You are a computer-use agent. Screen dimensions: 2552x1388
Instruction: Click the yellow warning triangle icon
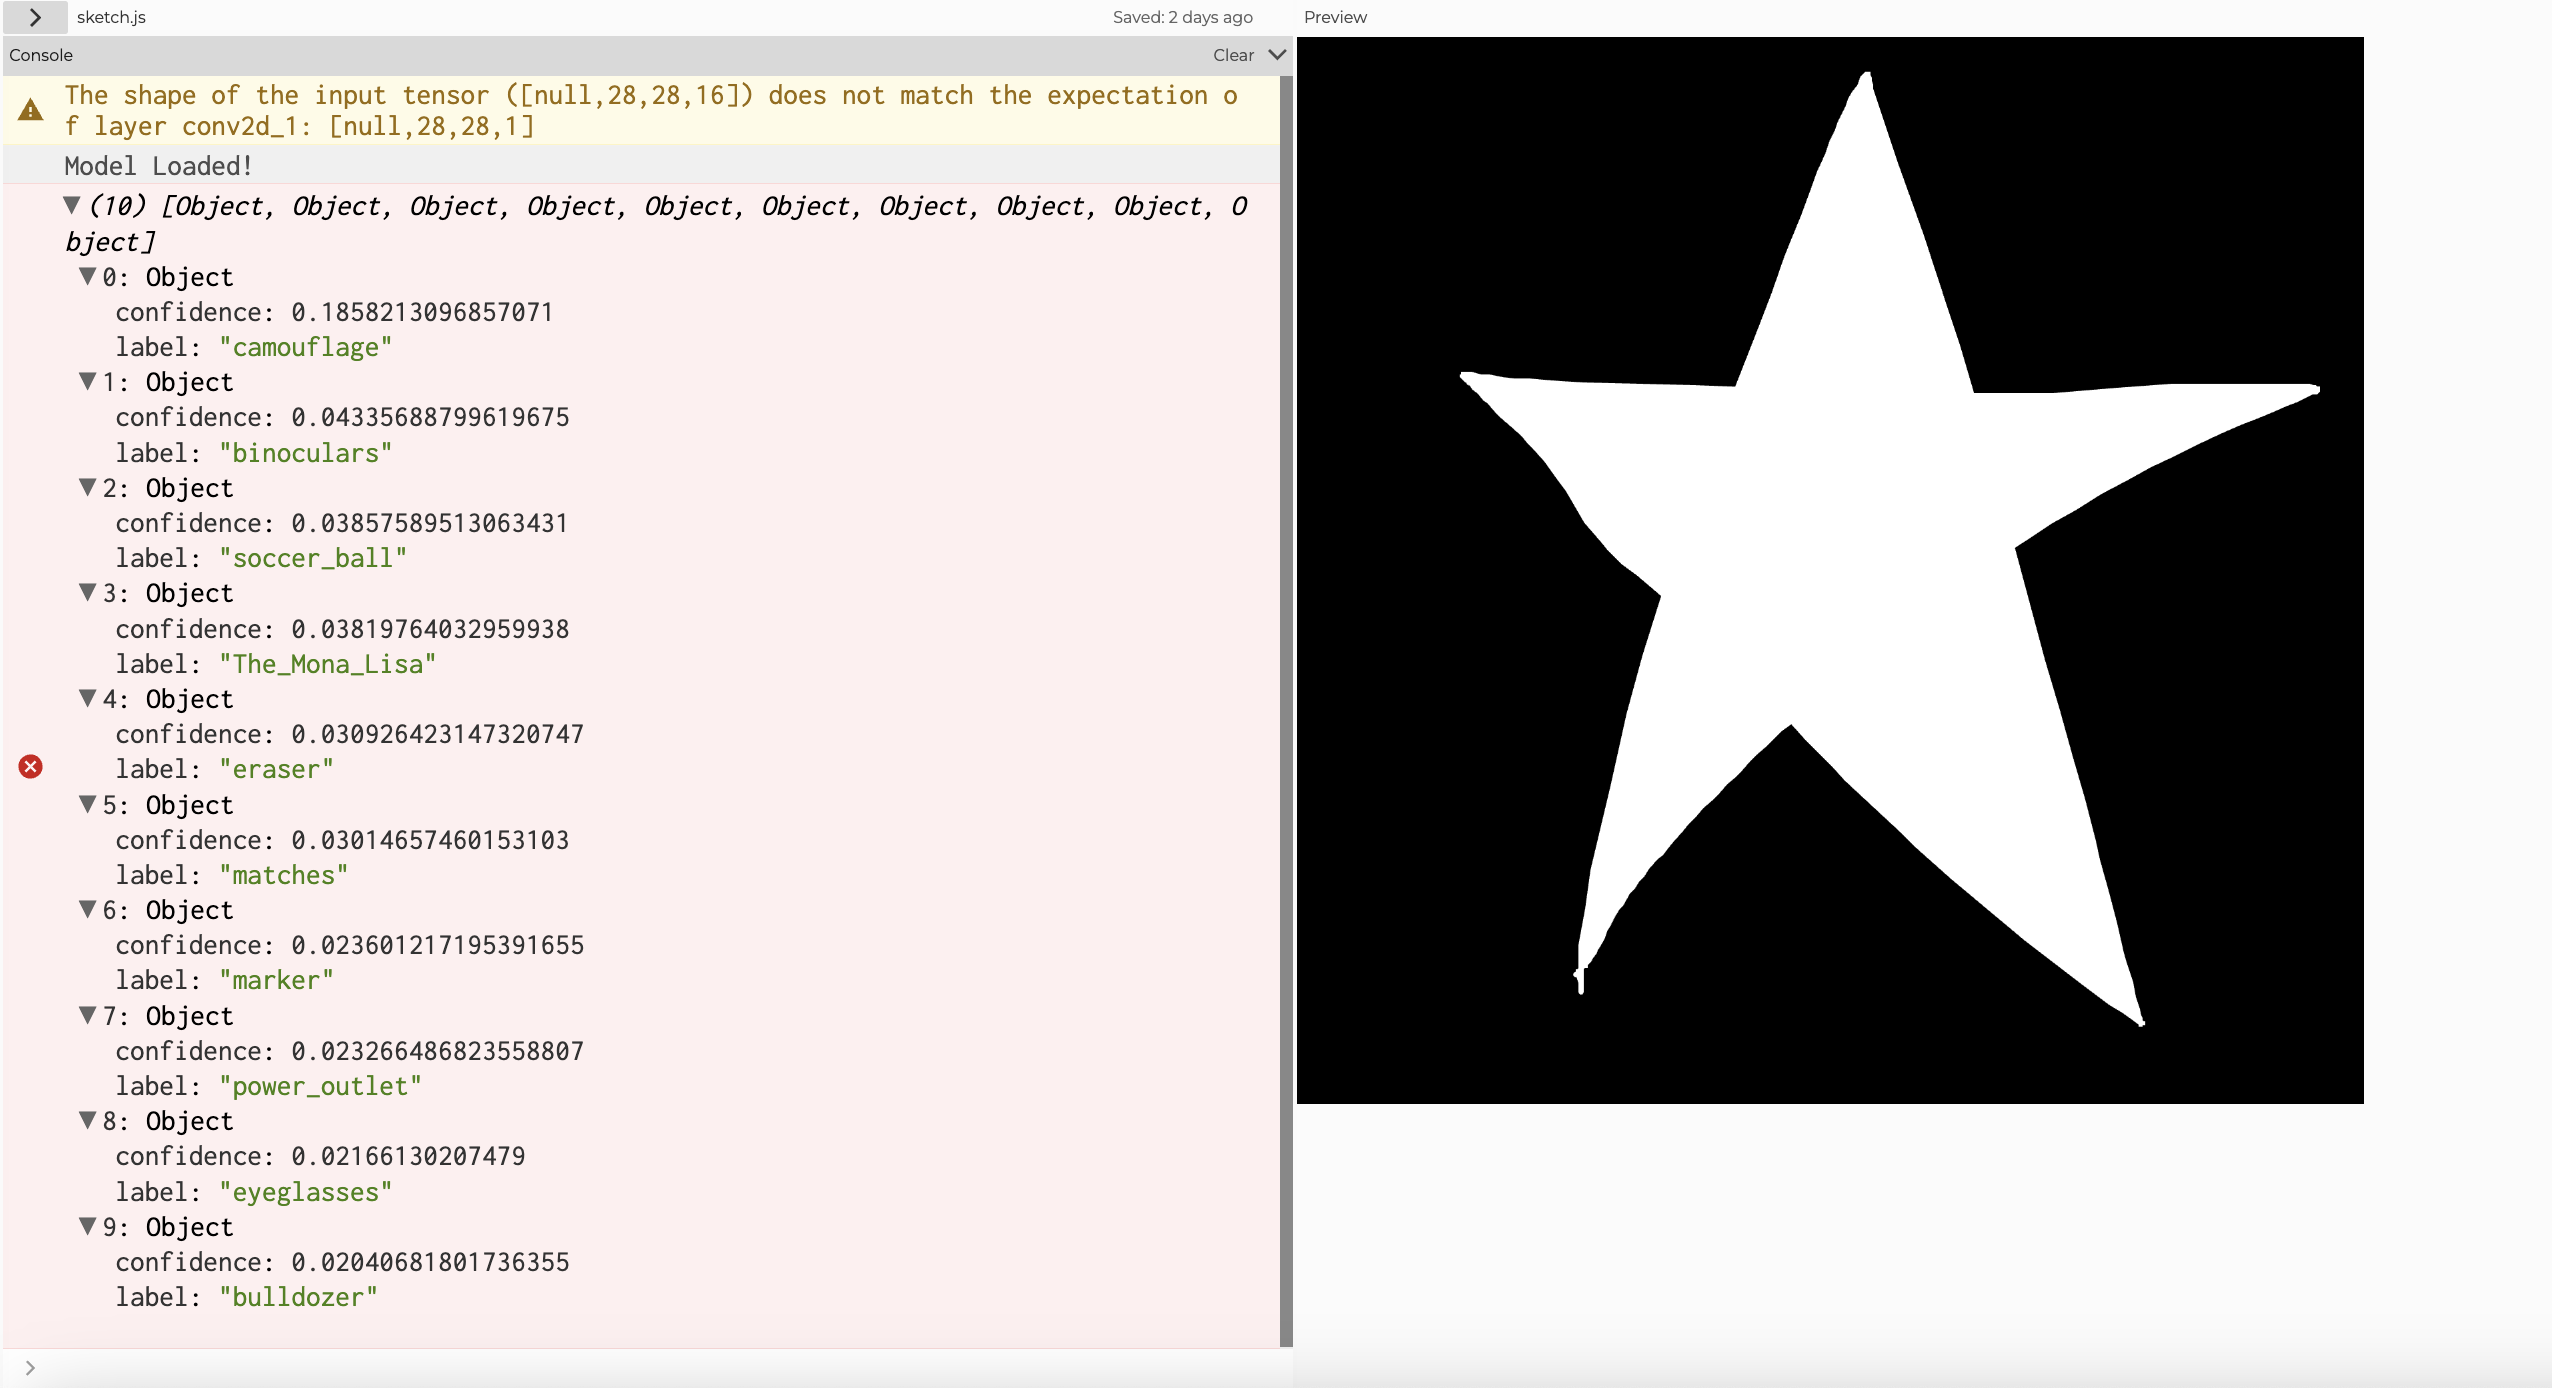(31, 110)
